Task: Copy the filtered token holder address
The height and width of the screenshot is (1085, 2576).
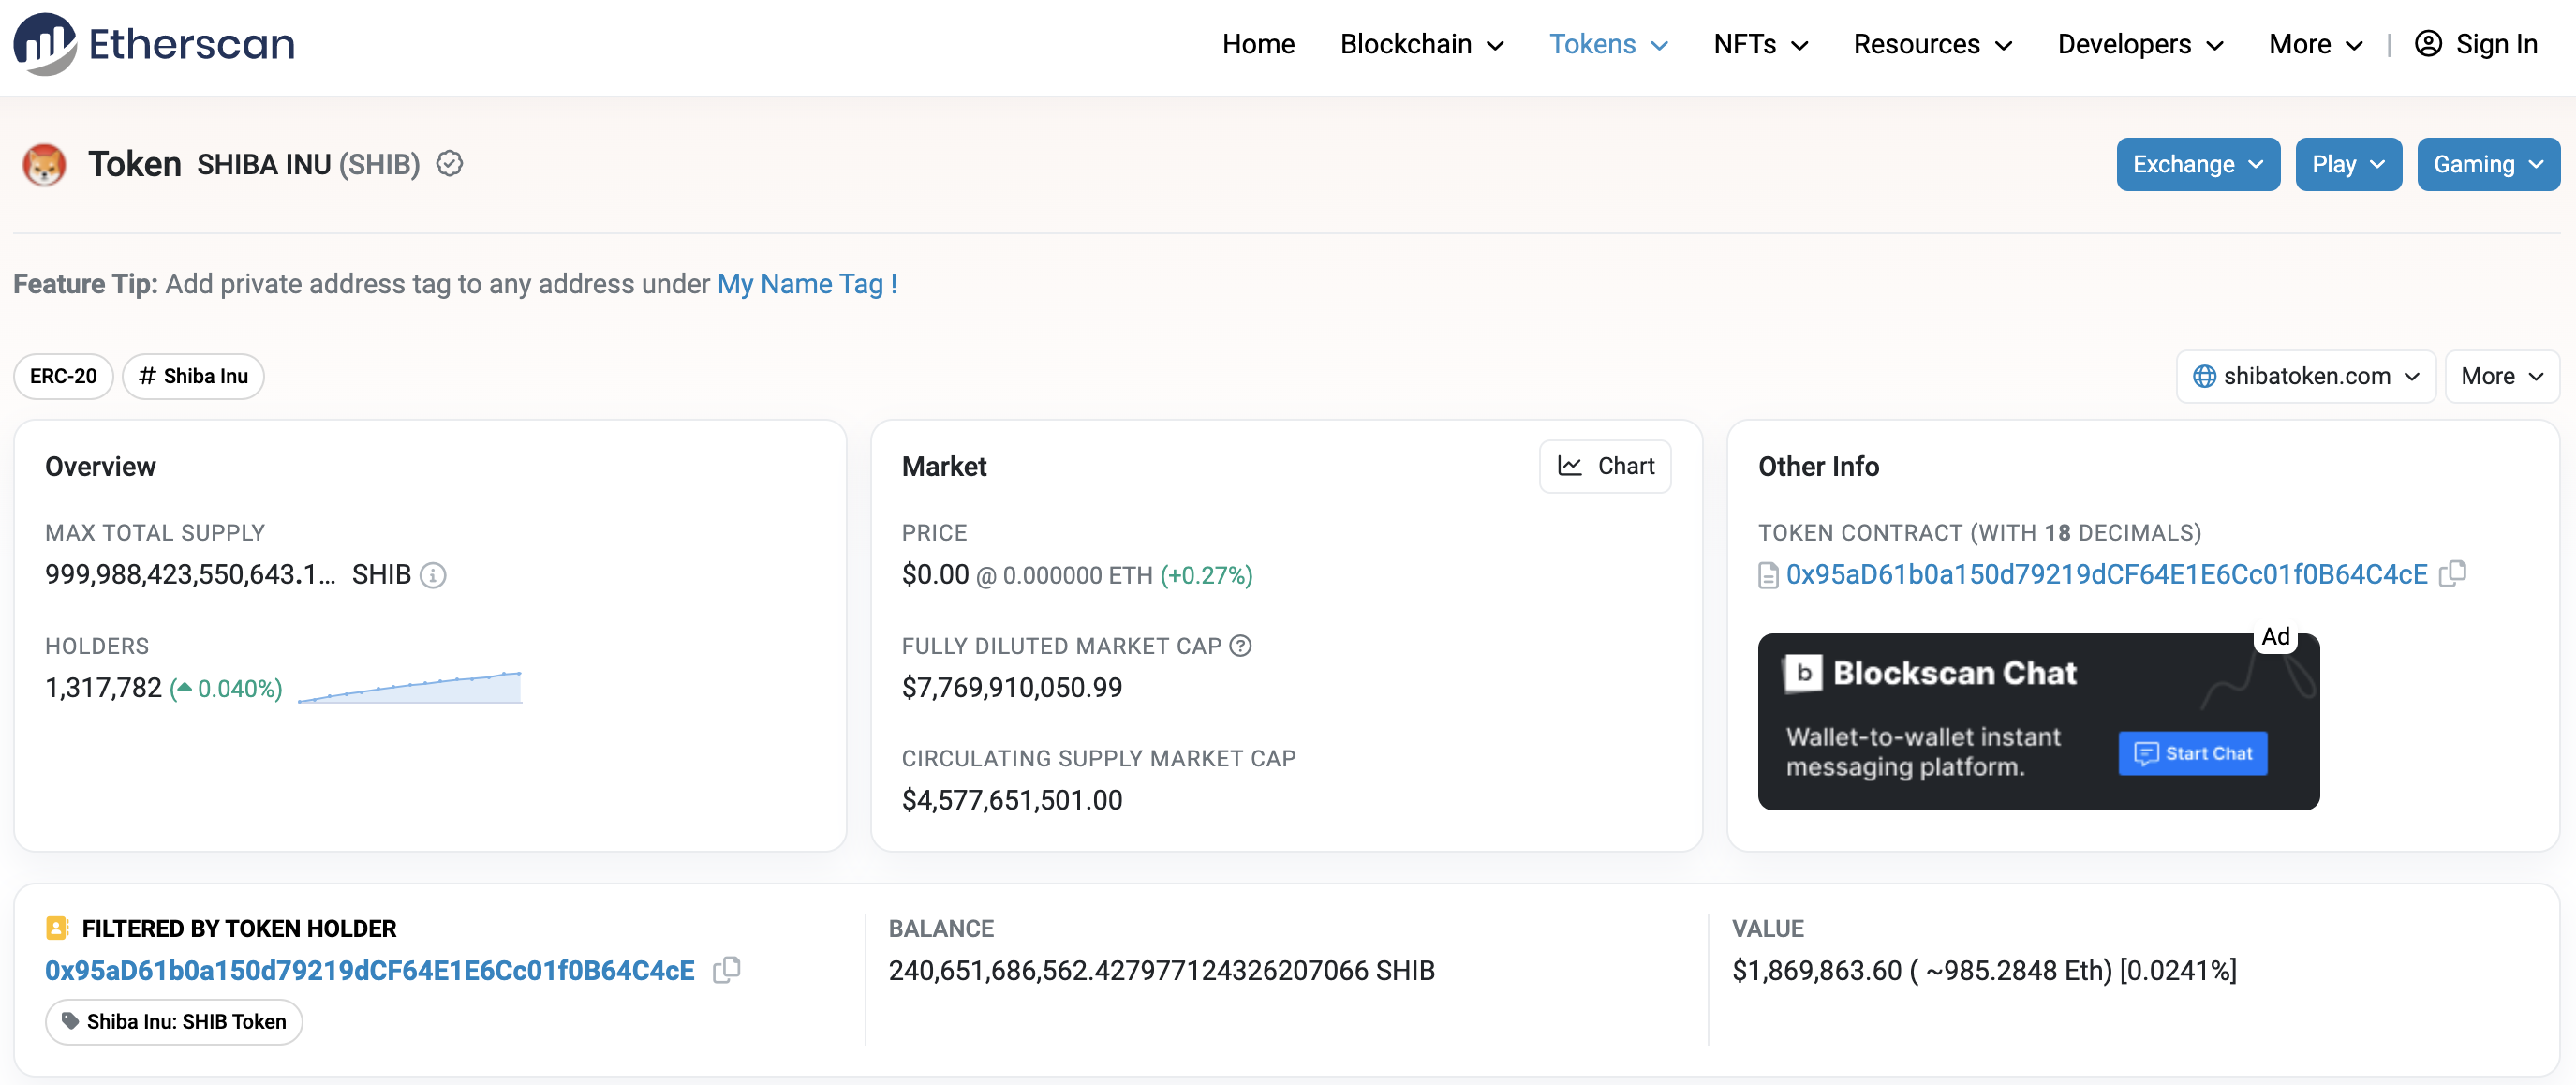Action: click(x=726, y=970)
